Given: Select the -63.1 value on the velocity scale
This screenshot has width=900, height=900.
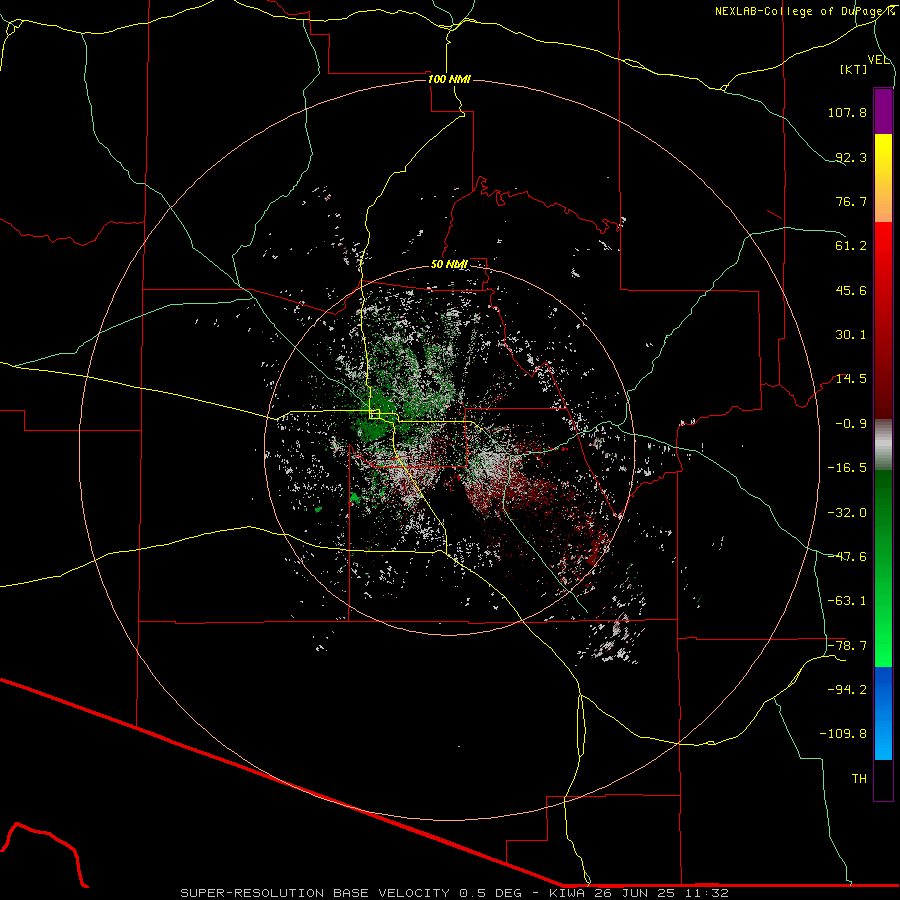Looking at the screenshot, I should (847, 601).
